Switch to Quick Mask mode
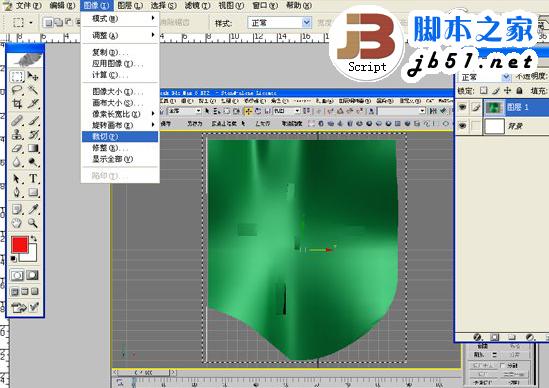This screenshot has width=549, height=388. 33,275
